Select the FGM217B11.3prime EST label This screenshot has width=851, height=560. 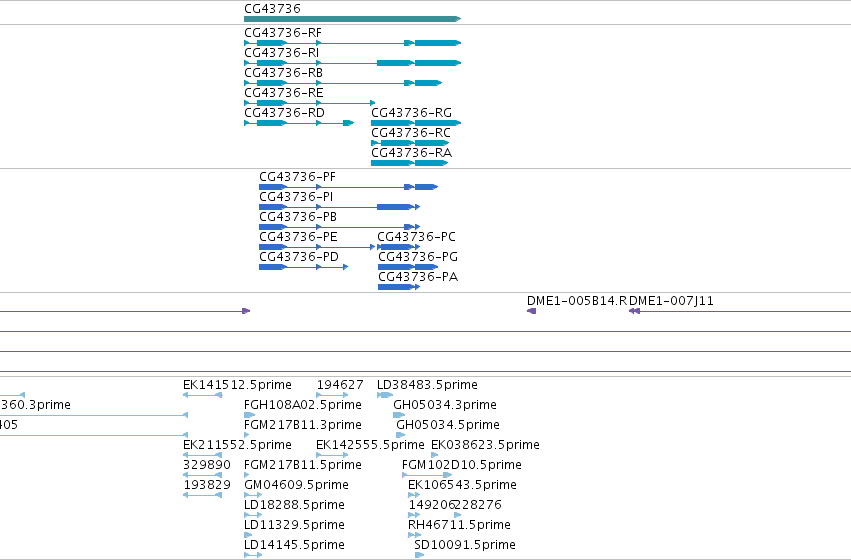tap(303, 425)
